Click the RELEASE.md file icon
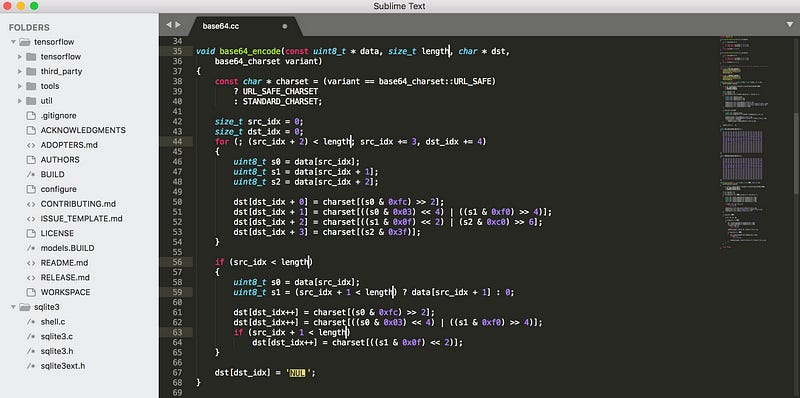800x398 pixels. click(31, 278)
